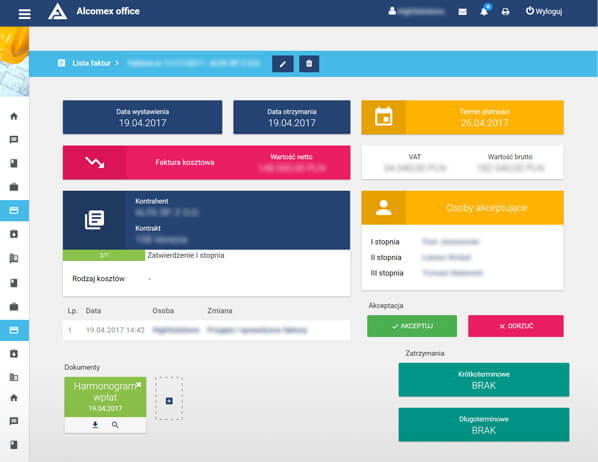Open Krótkoterminowe BRAK retention tile
This screenshot has width=598, height=462.
click(484, 380)
